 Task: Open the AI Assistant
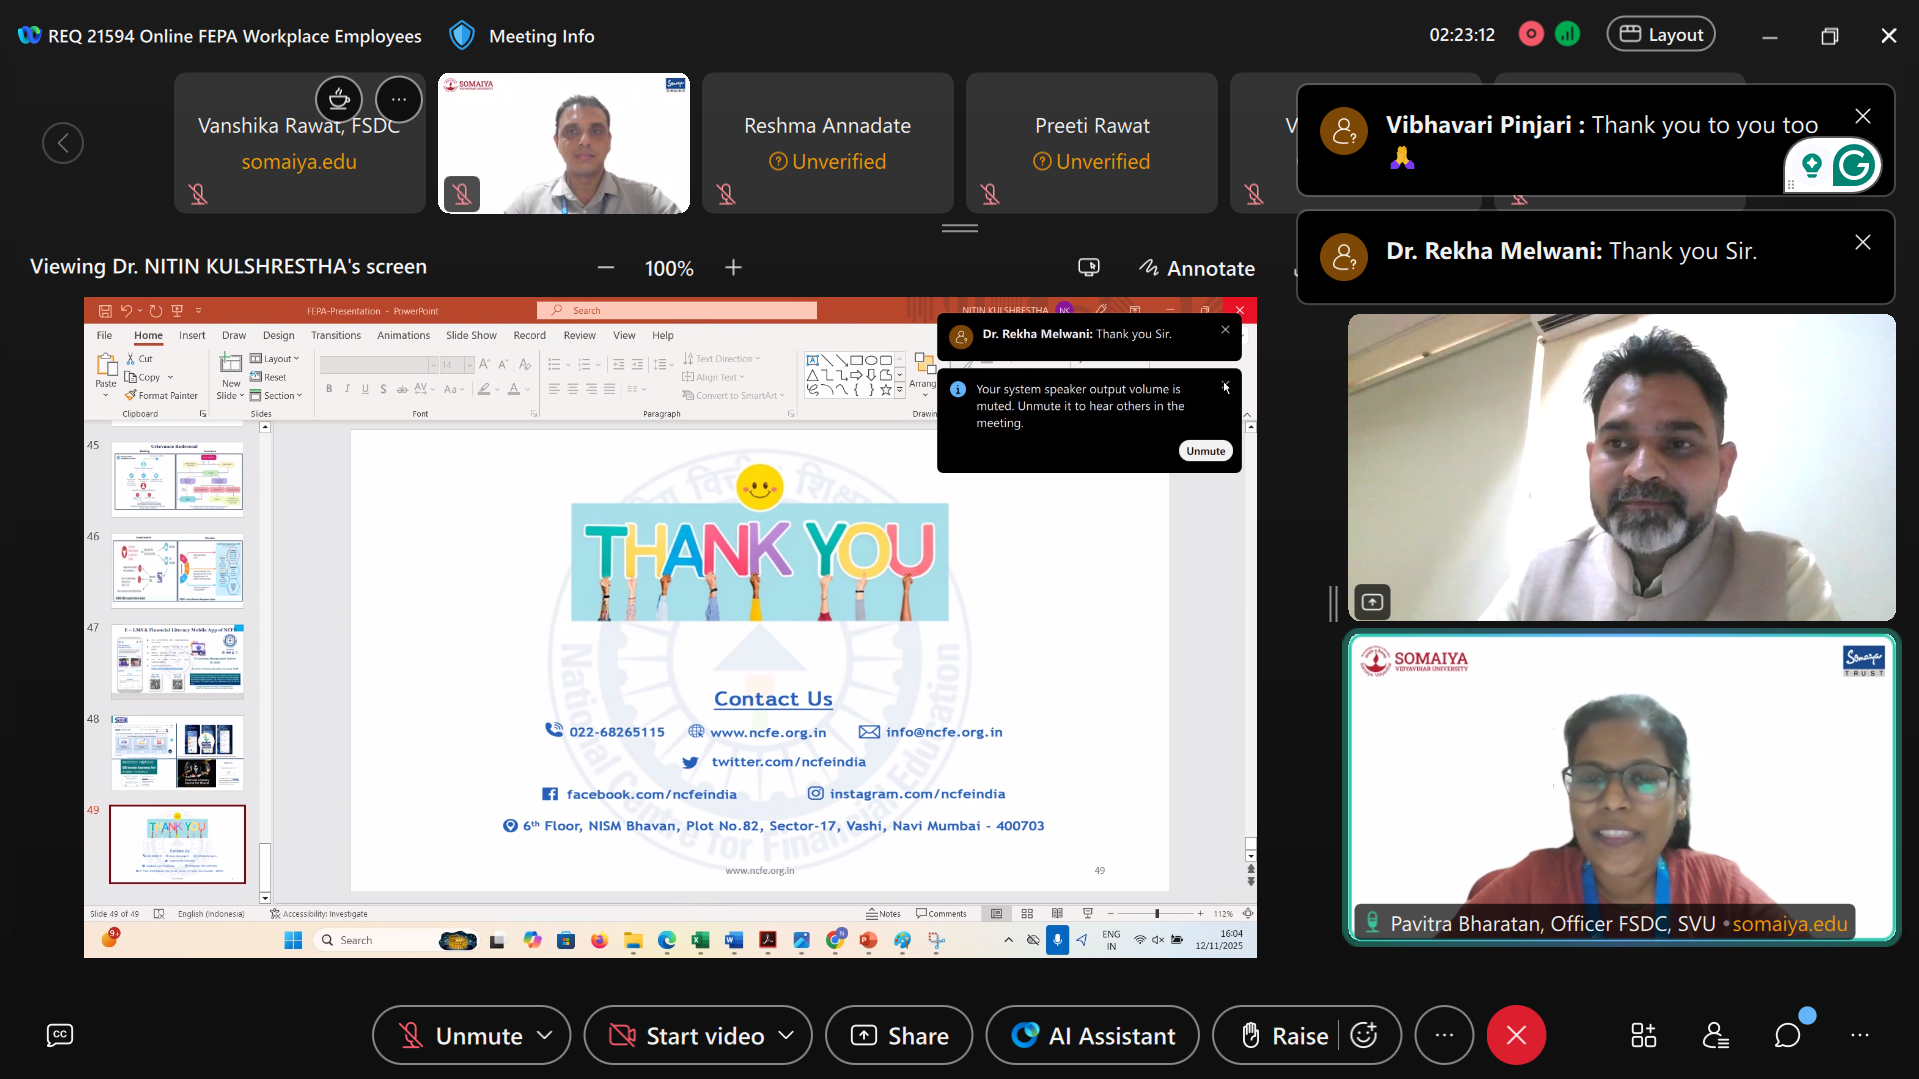coord(1093,1035)
